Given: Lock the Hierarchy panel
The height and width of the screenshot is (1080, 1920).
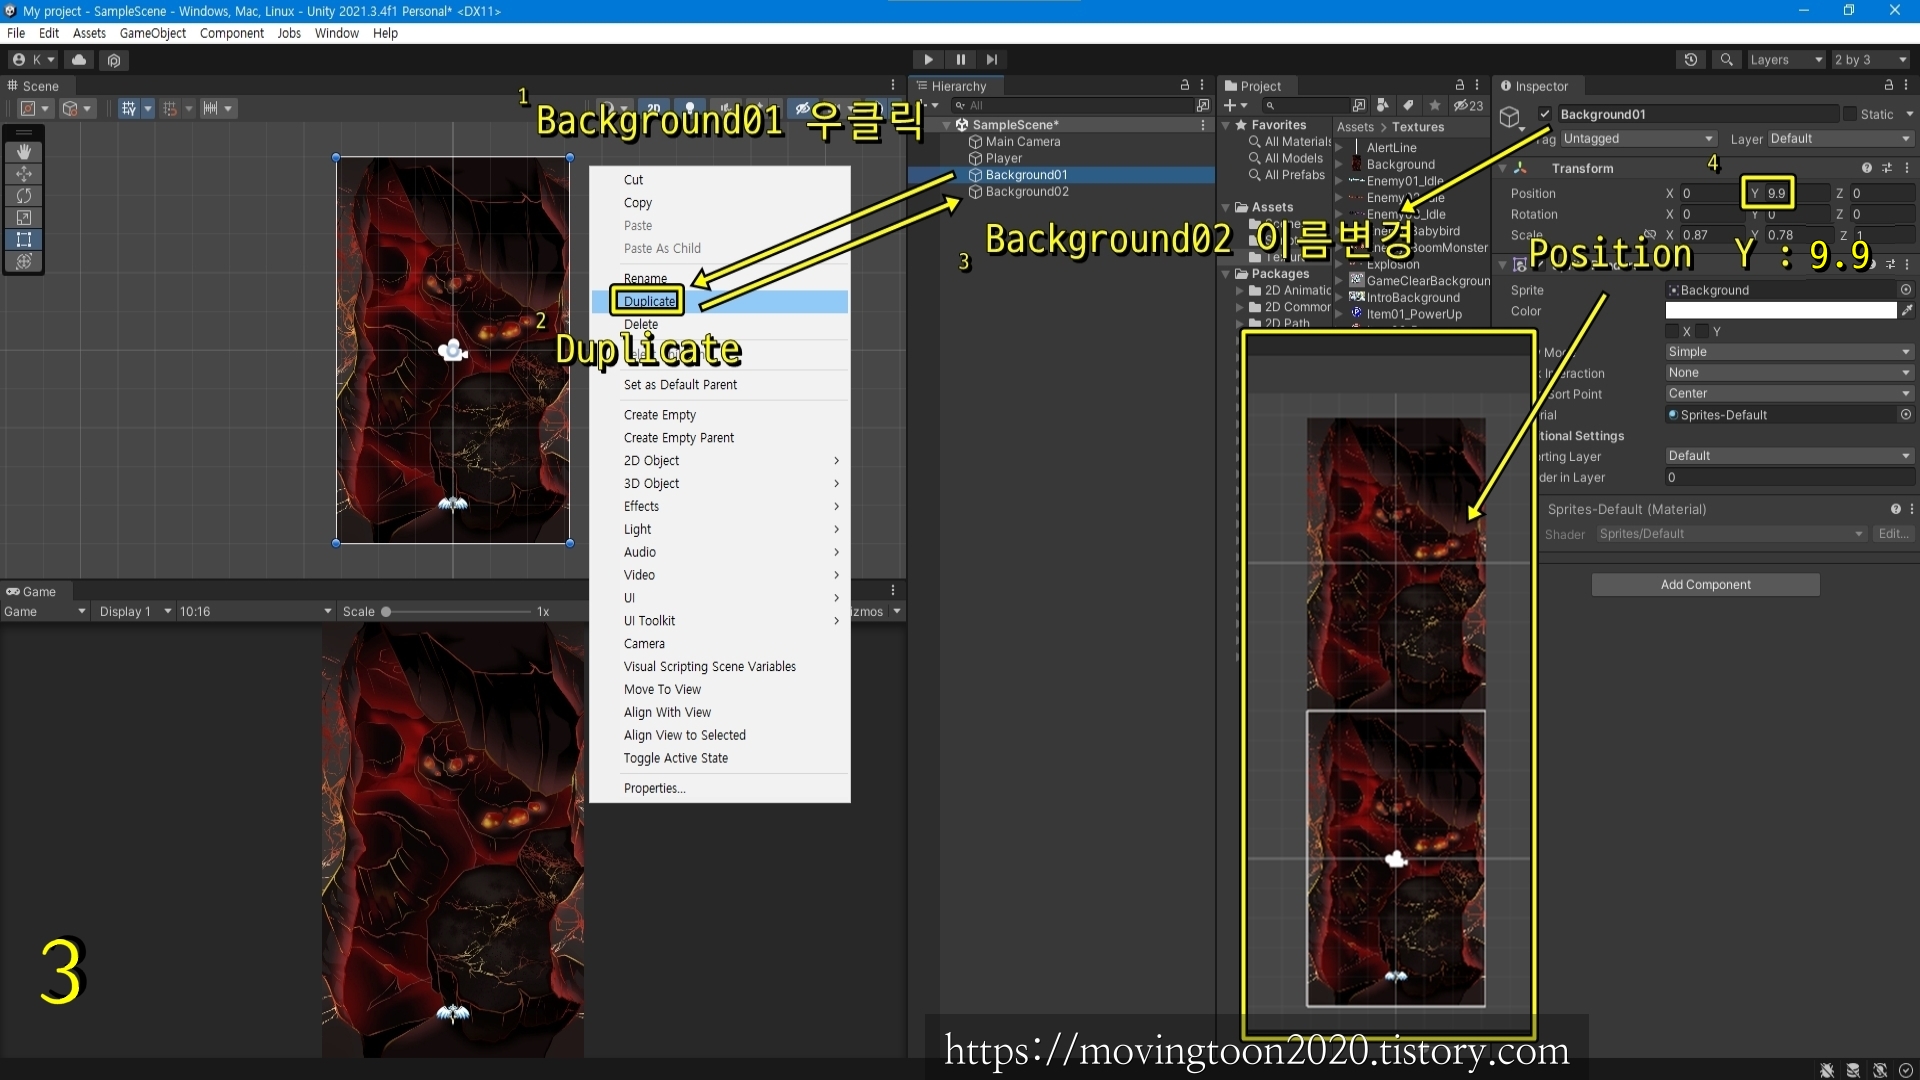Looking at the screenshot, I should (1185, 86).
